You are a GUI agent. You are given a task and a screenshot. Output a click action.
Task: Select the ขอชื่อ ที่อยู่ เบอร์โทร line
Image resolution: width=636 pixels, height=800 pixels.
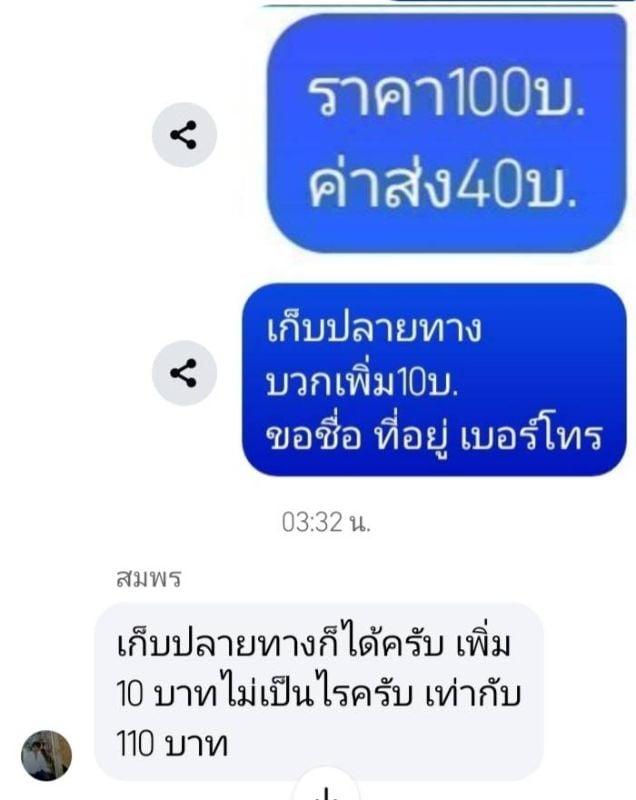(x=435, y=438)
